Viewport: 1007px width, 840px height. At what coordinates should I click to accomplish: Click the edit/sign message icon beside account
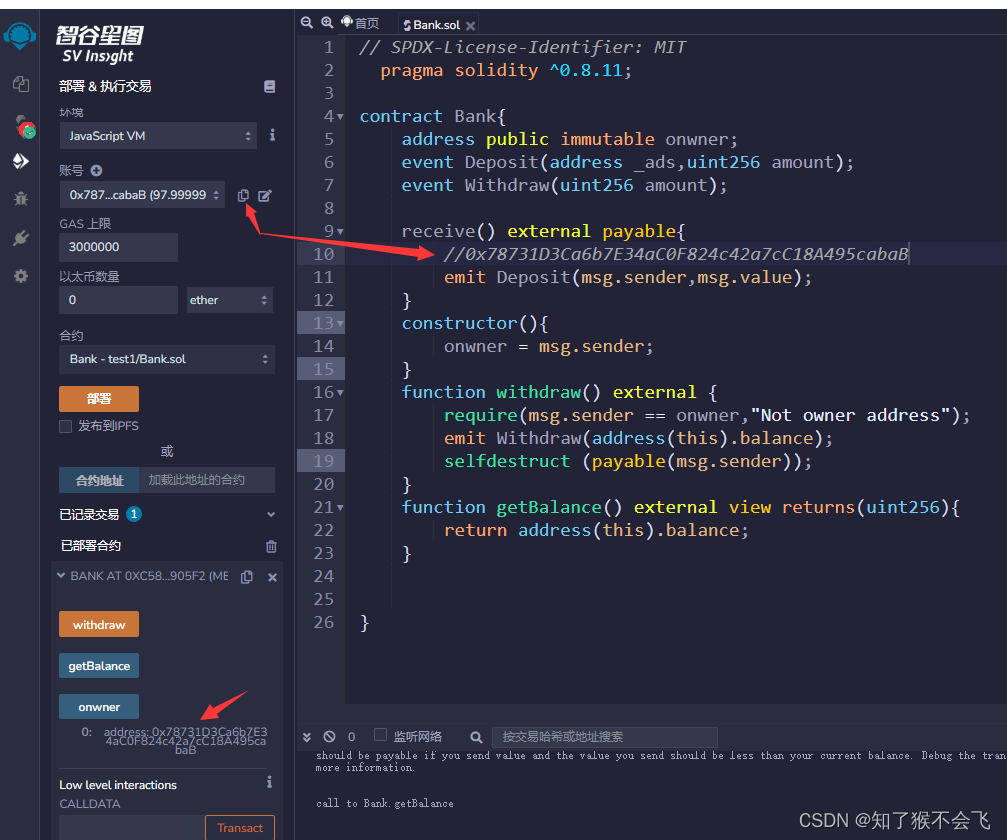265,195
